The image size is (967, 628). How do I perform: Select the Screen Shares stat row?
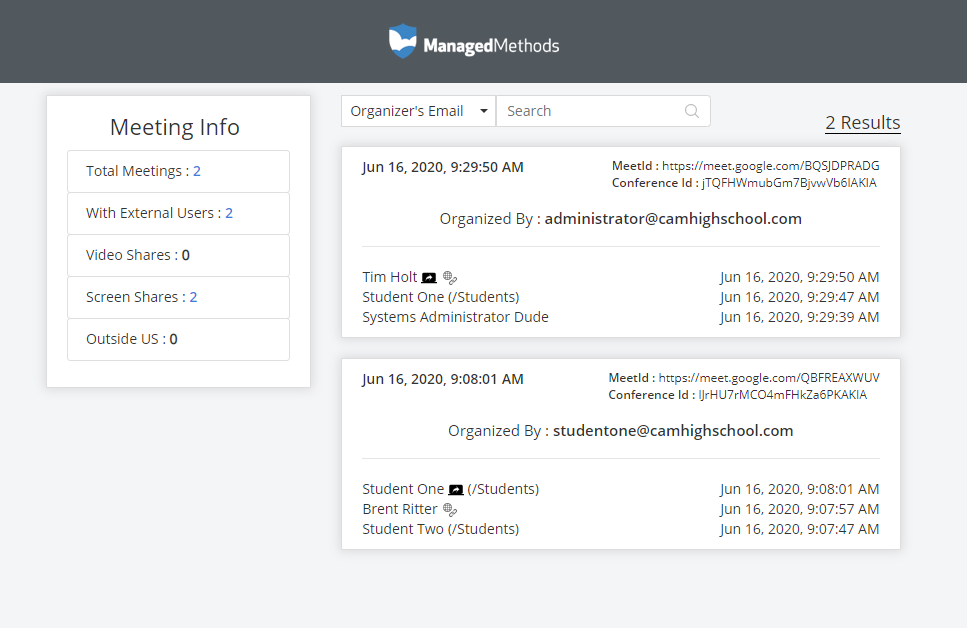178,297
